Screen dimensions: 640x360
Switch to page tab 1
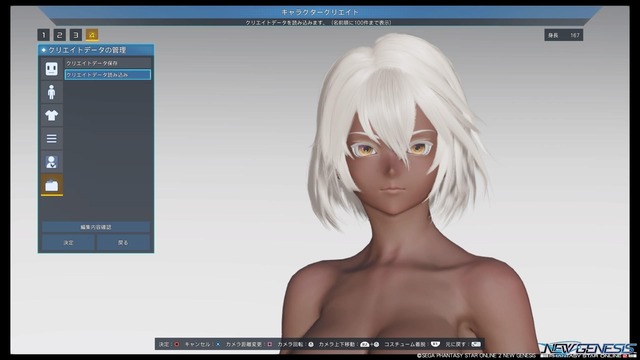coord(43,35)
